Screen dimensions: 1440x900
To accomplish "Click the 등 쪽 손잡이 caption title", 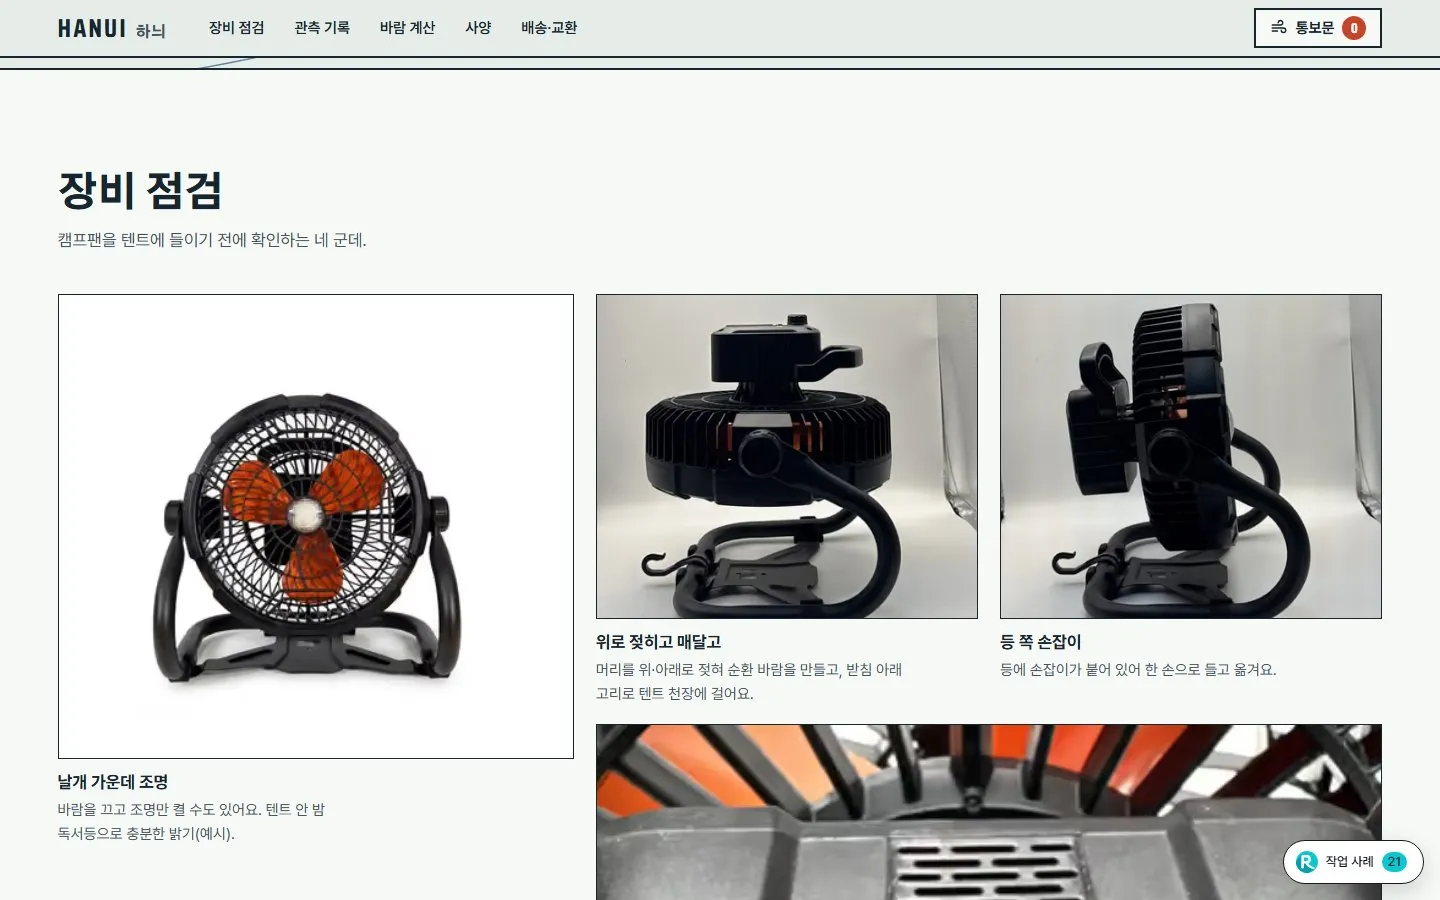I will (1040, 642).
